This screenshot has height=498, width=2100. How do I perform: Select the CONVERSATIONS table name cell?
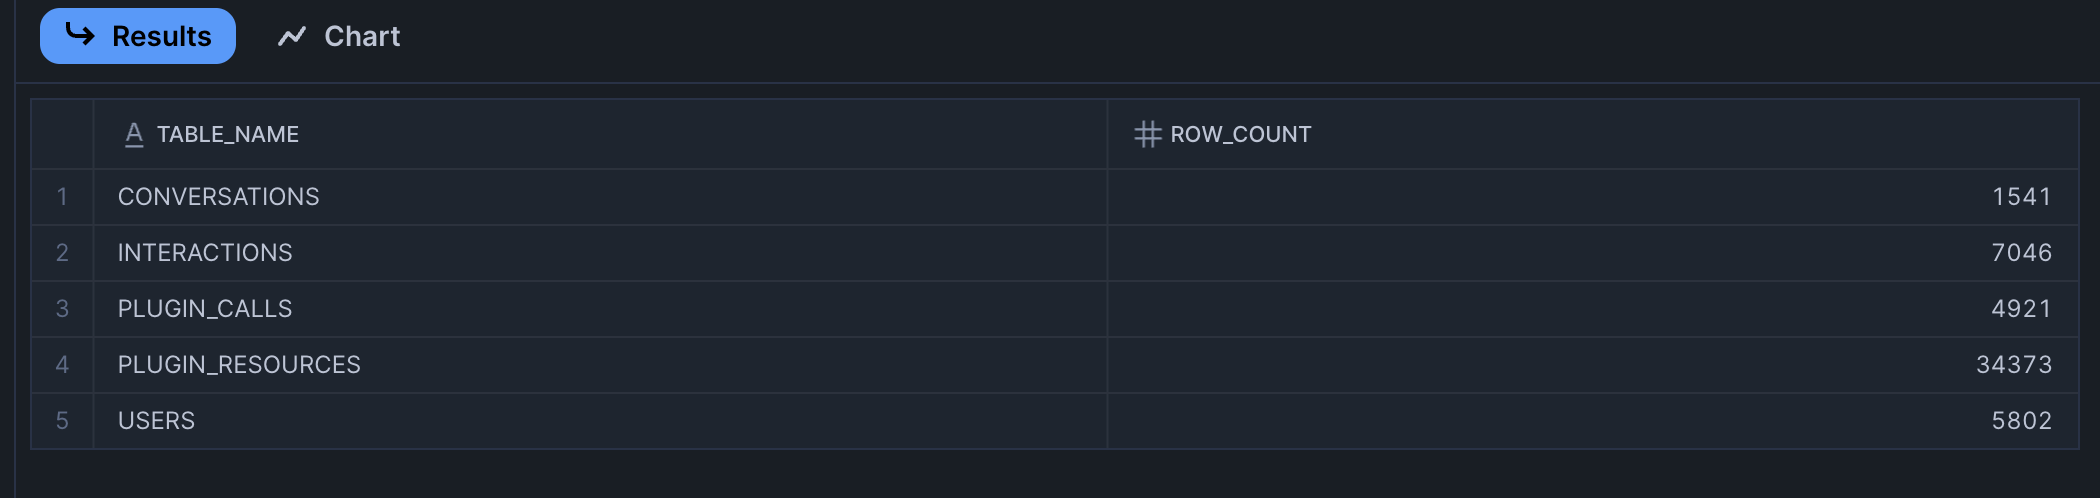click(600, 197)
